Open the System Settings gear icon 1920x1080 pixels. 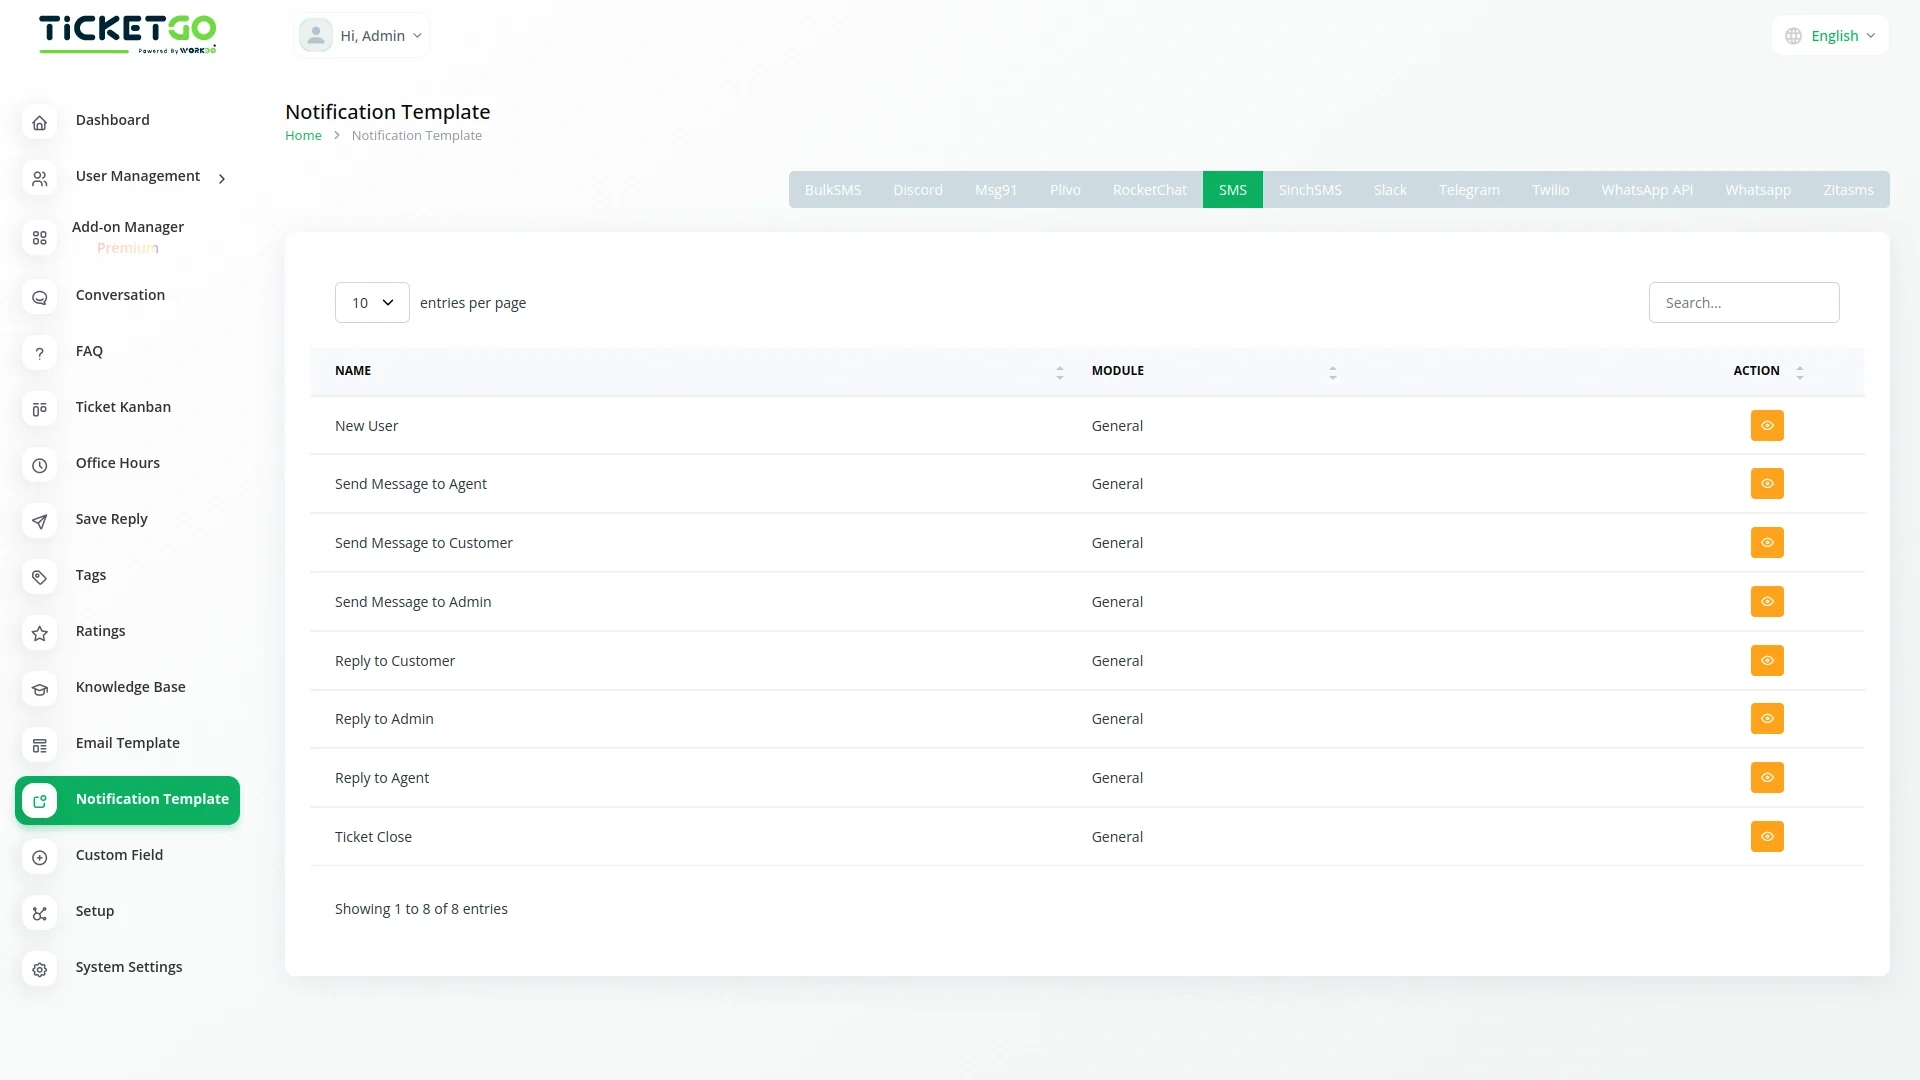click(x=39, y=969)
